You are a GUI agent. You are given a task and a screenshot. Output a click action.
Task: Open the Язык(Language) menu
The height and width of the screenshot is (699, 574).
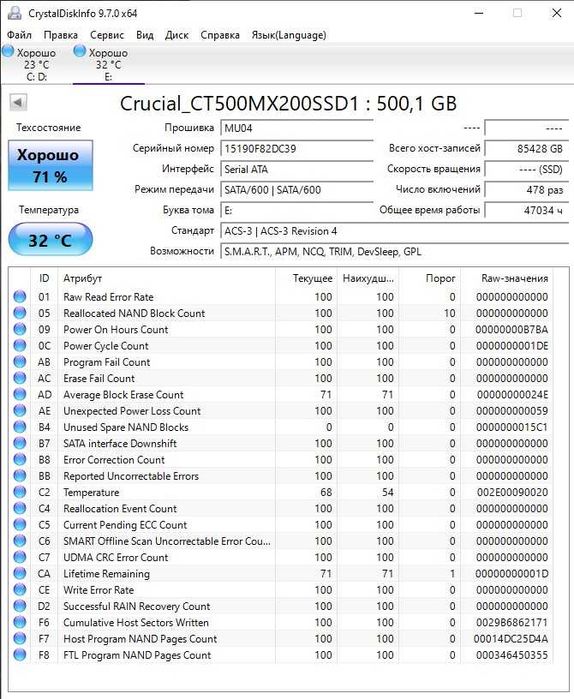[289, 35]
